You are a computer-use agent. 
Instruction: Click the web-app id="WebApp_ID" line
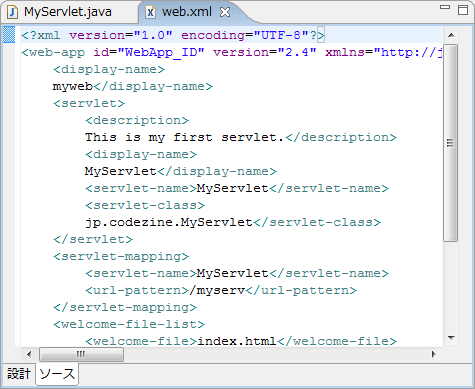(x=232, y=52)
